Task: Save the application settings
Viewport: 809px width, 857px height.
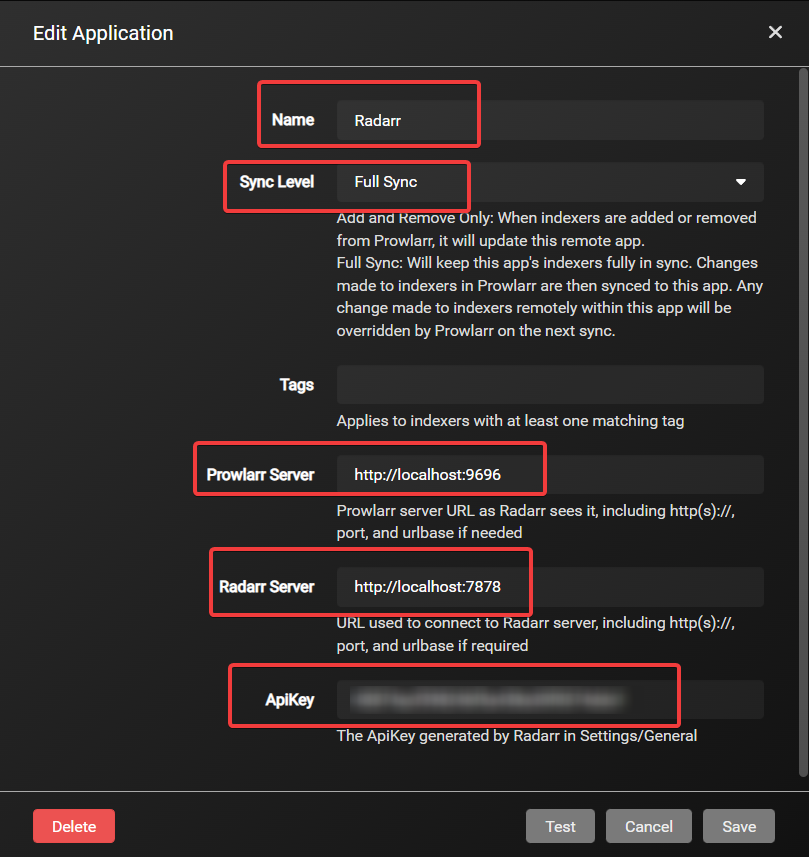Action: point(739,826)
